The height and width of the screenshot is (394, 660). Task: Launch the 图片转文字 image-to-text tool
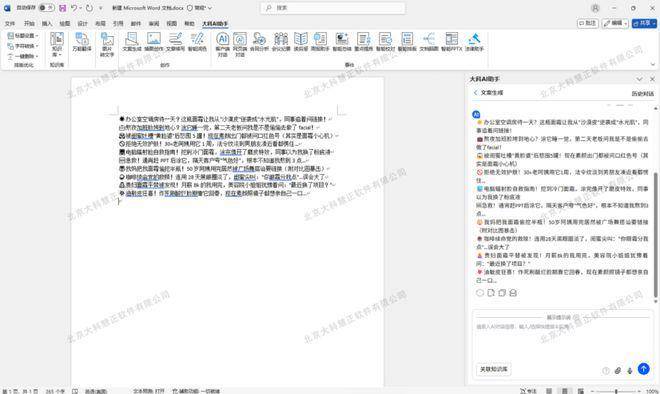[107, 45]
